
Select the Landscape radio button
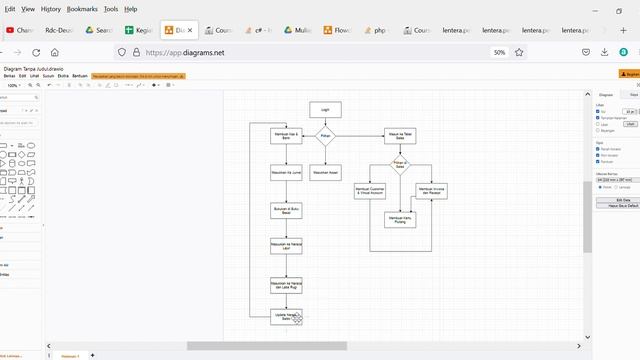tap(616, 187)
